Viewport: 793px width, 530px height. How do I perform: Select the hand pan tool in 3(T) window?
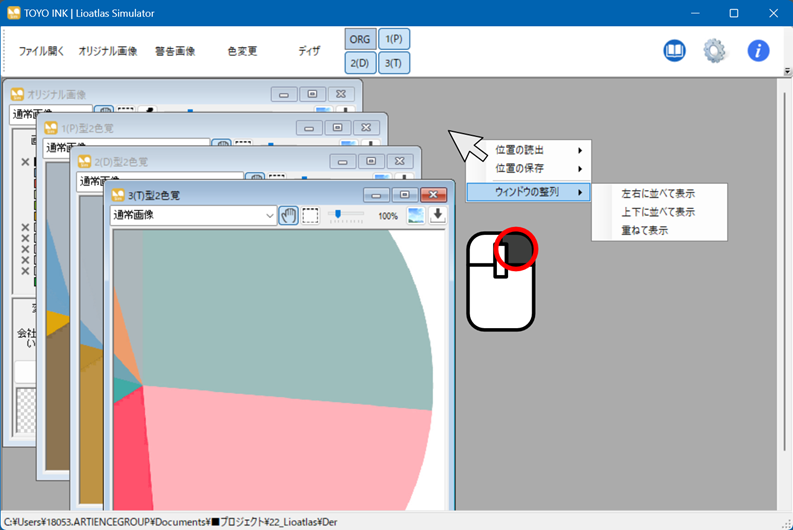[x=288, y=215]
